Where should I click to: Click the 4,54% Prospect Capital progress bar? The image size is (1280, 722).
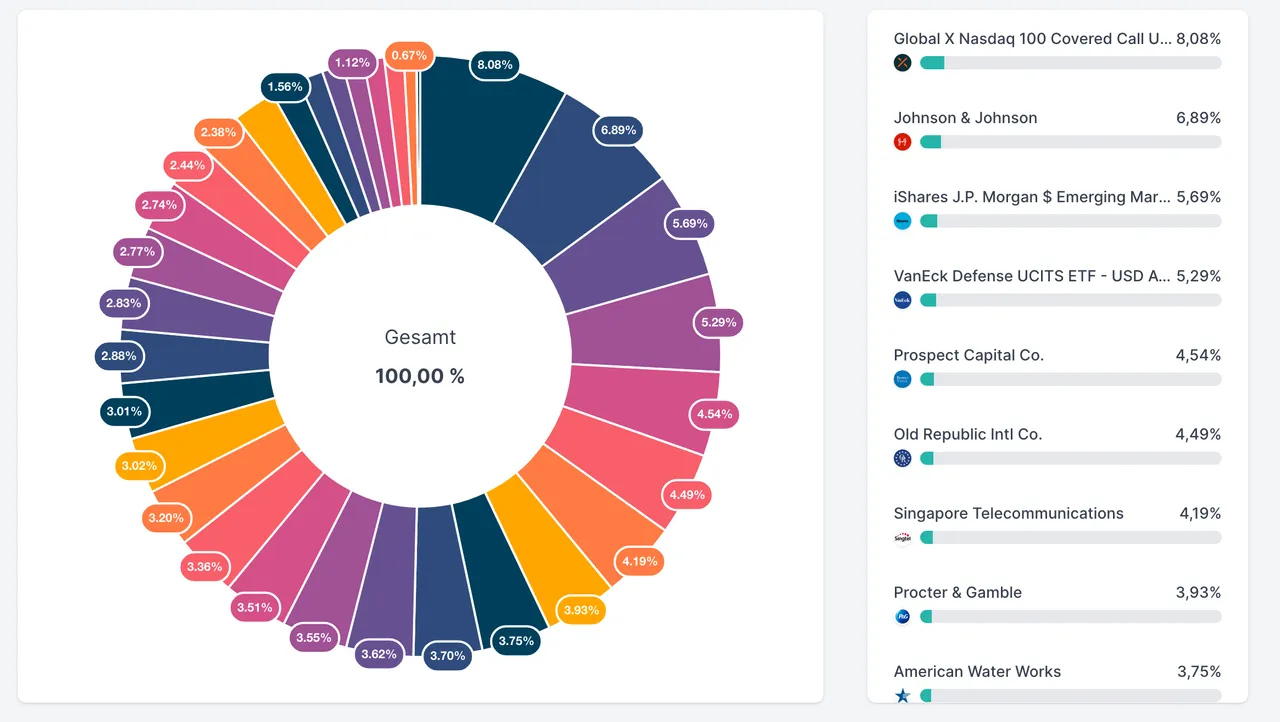pyautogui.click(x=1070, y=379)
